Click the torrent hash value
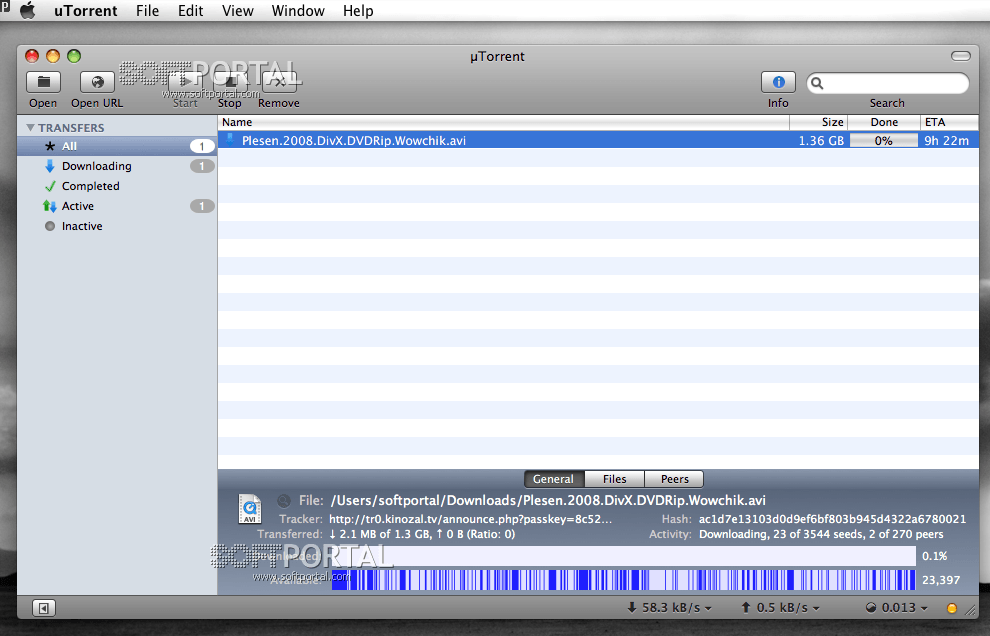The image size is (990, 636). [832, 519]
